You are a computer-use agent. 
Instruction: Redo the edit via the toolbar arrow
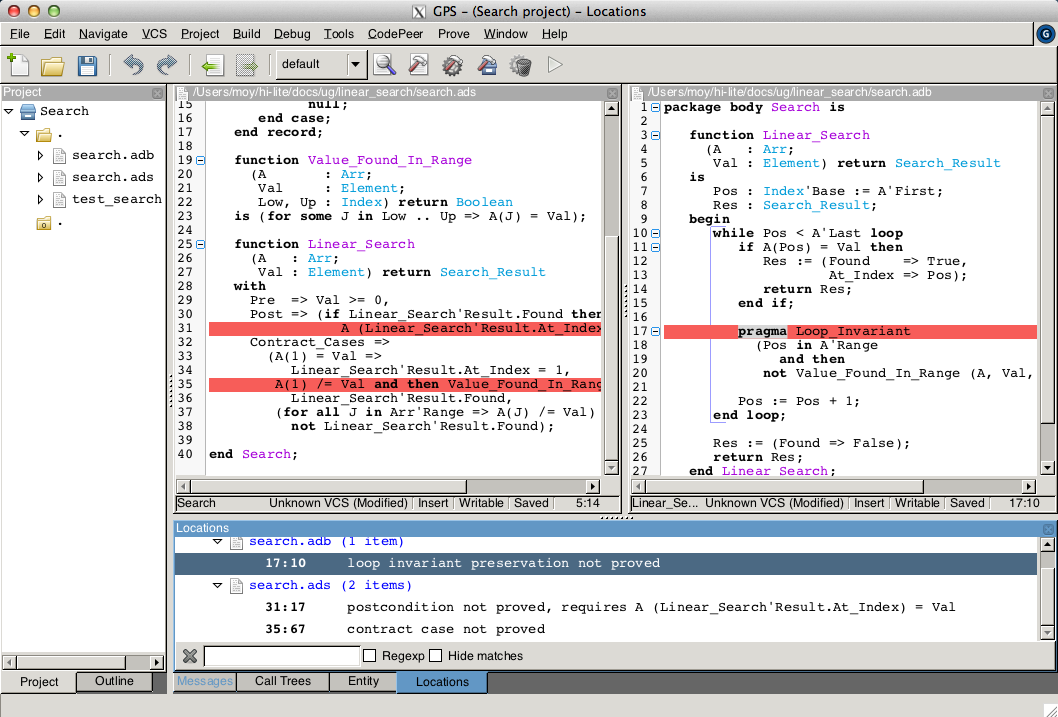[167, 65]
